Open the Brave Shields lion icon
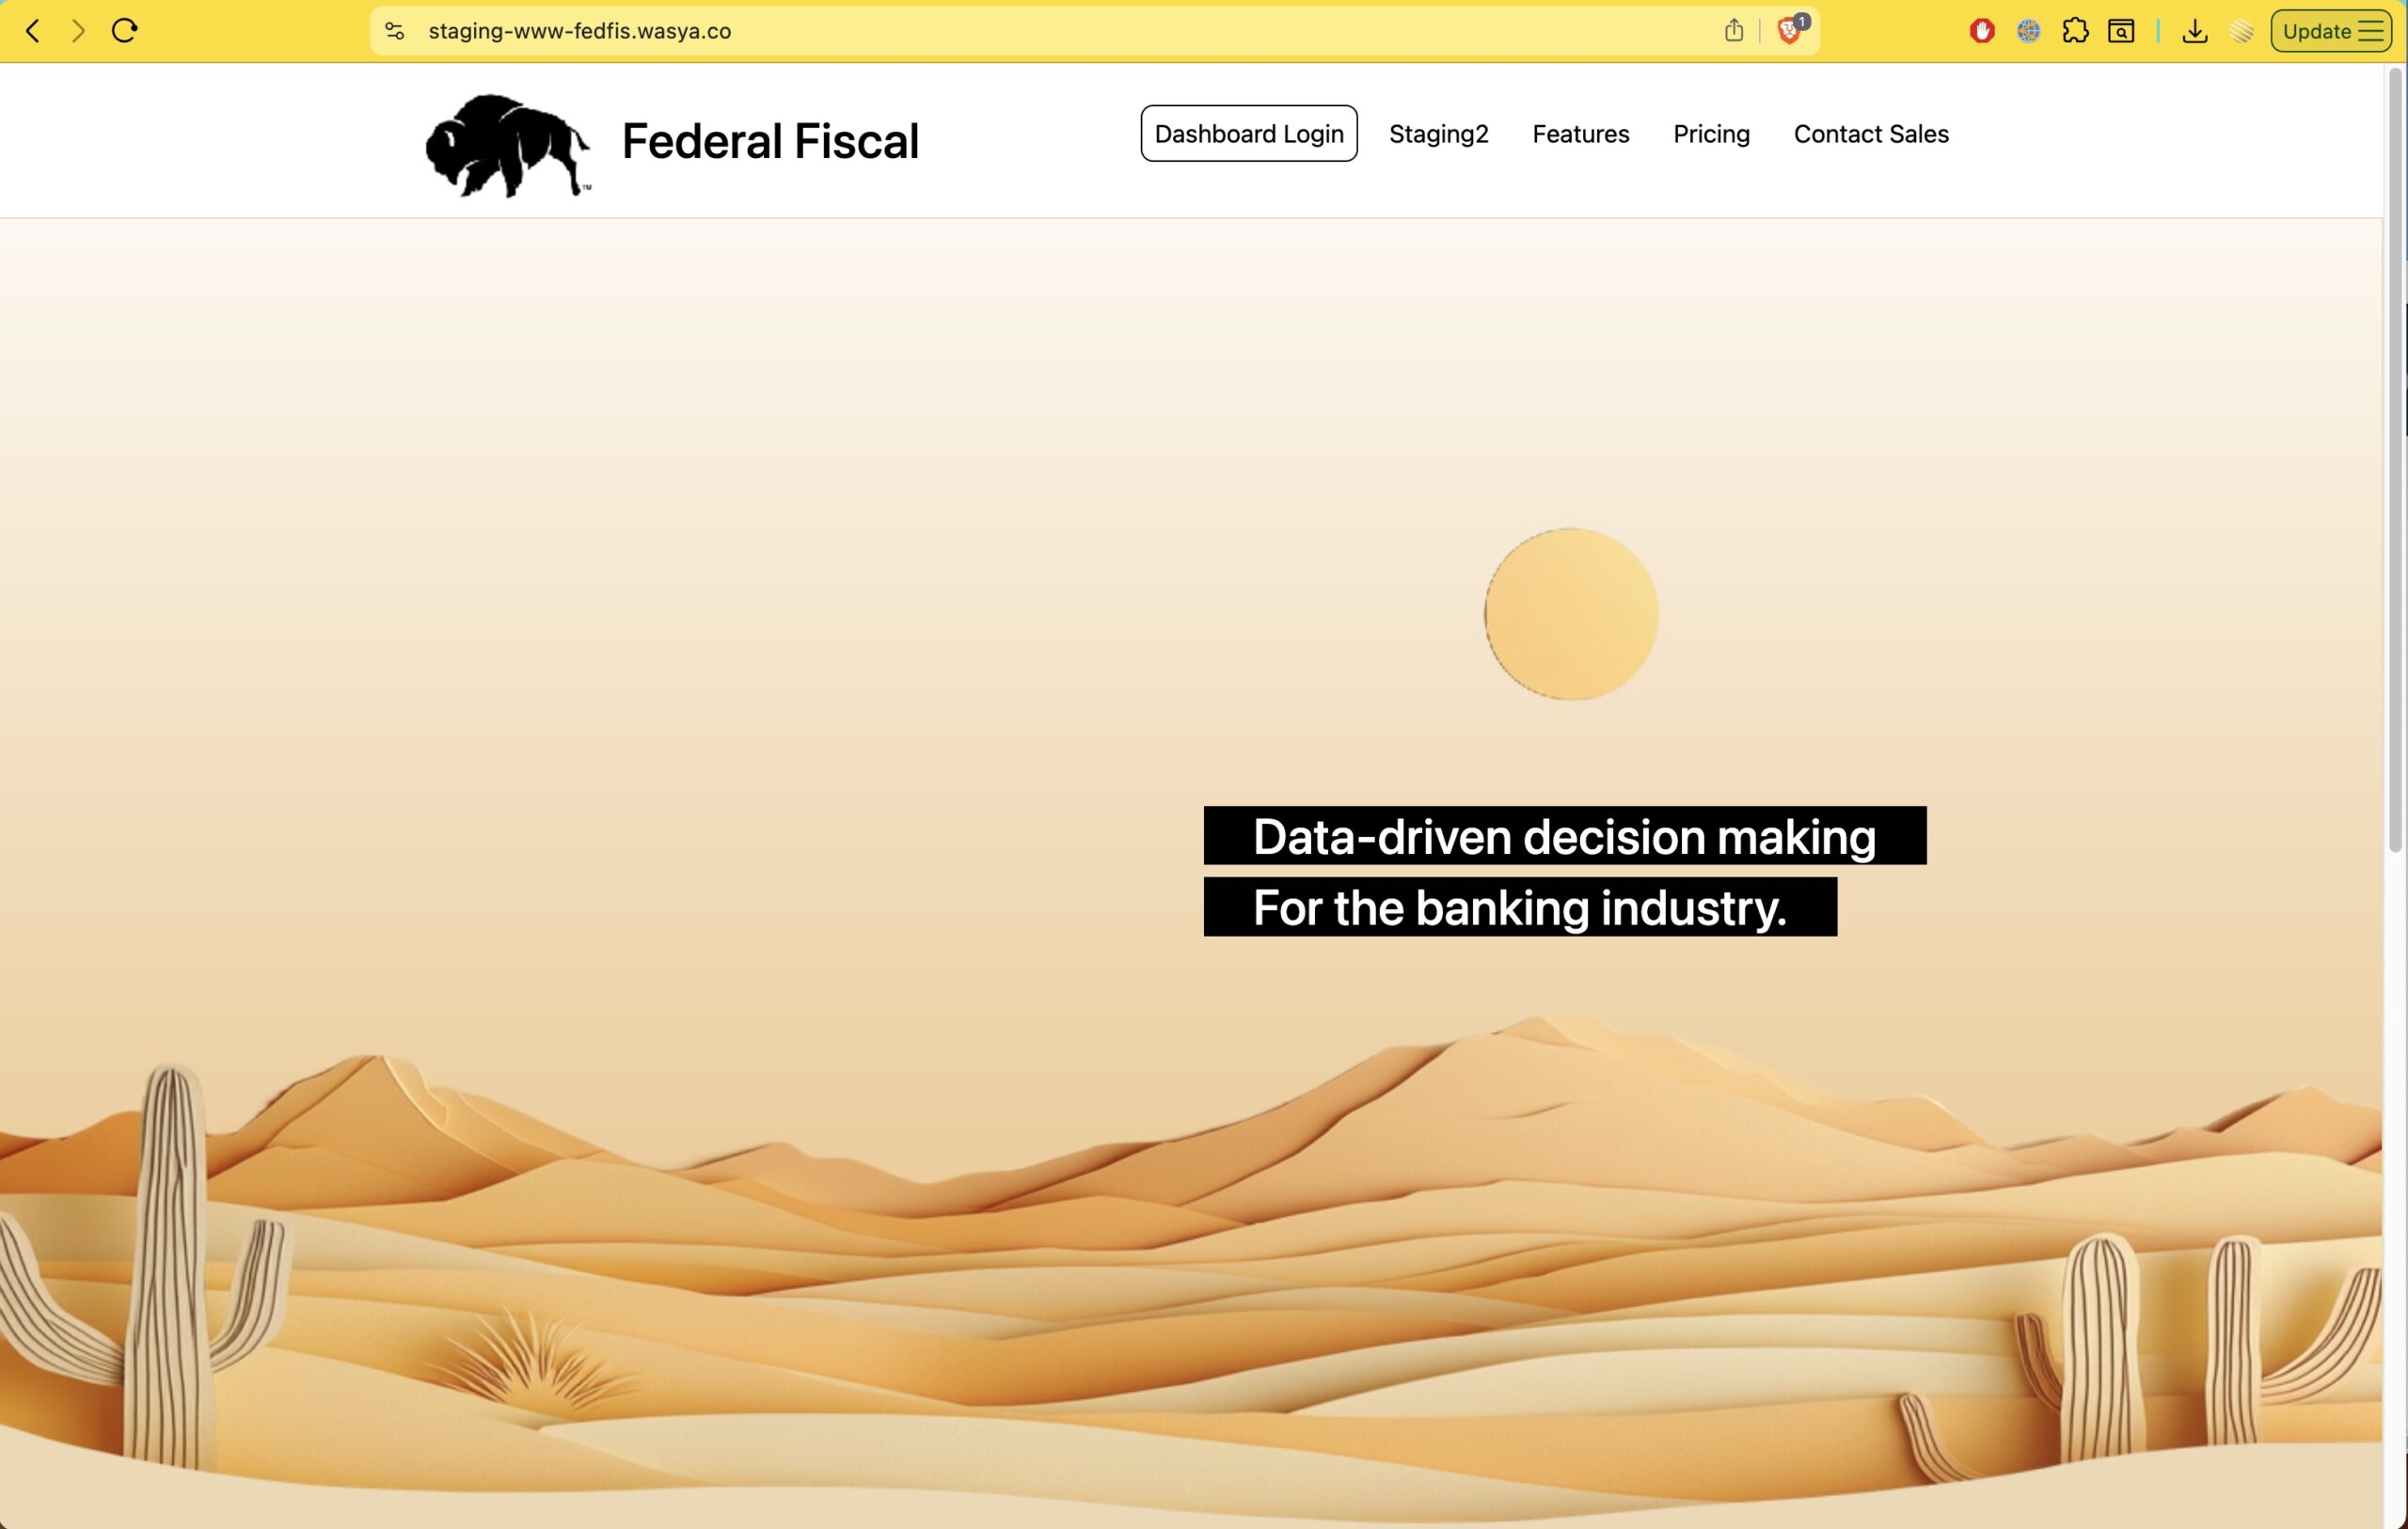Image resolution: width=2408 pixels, height=1529 pixels. click(1789, 31)
